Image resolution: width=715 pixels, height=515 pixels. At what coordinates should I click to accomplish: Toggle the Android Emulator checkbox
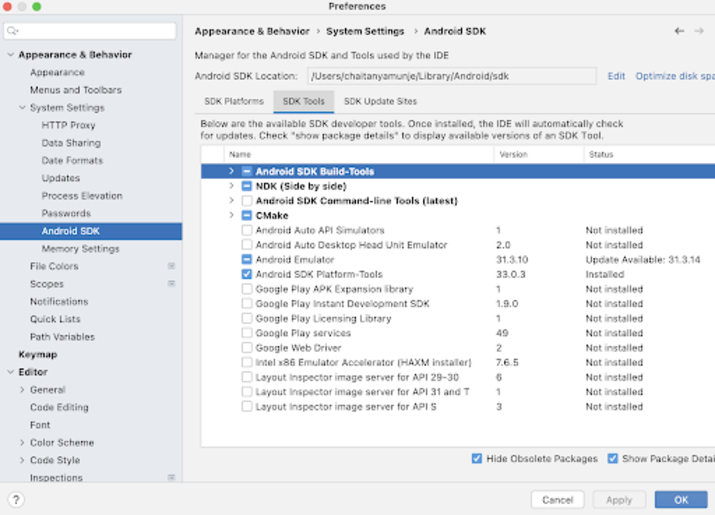coord(247,260)
